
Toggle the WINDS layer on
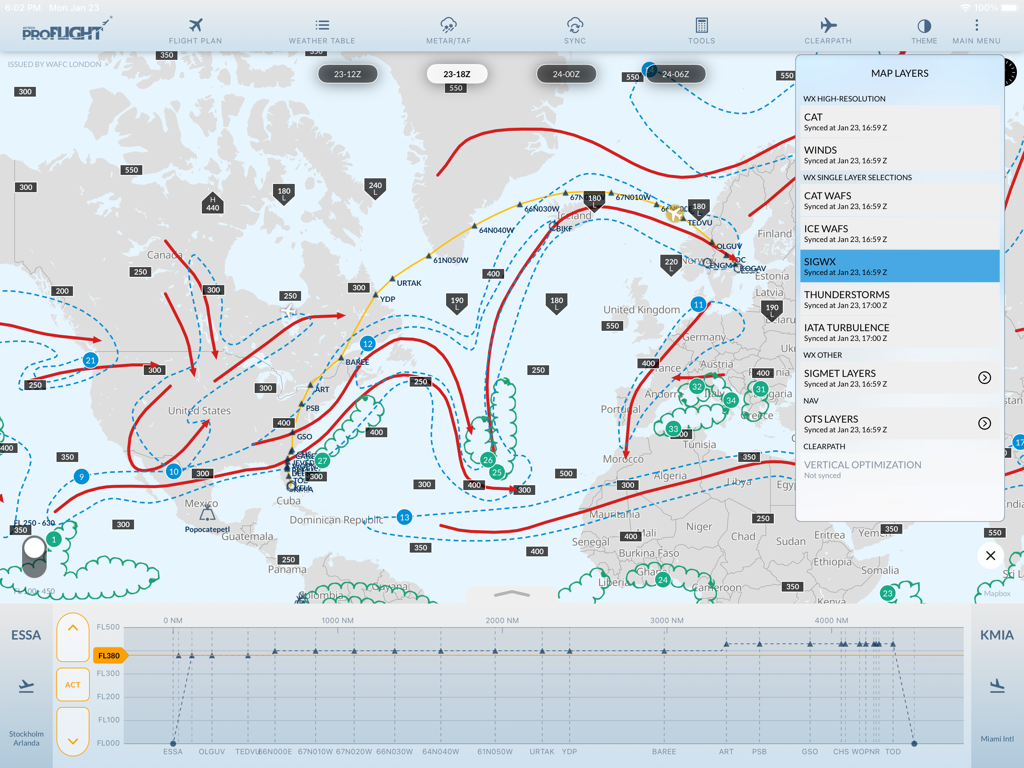pyautogui.click(x=898, y=153)
